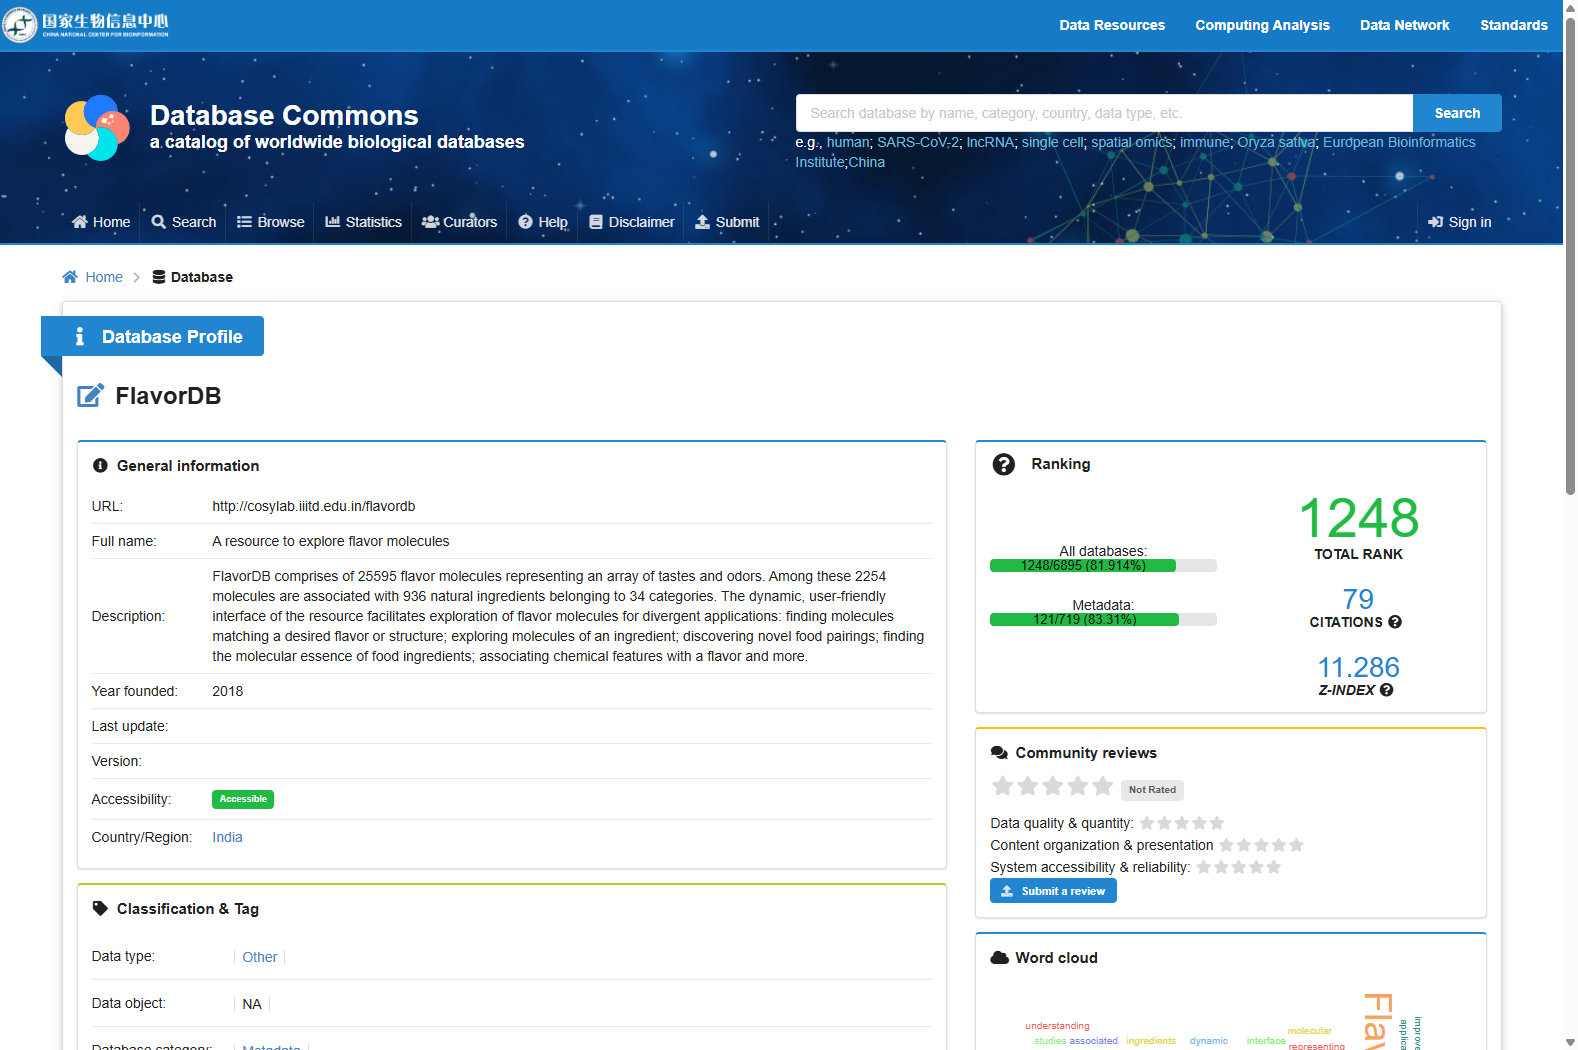Image resolution: width=1578 pixels, height=1050 pixels.
Task: Click the help icon beside Z-INDEX
Action: 1386,690
